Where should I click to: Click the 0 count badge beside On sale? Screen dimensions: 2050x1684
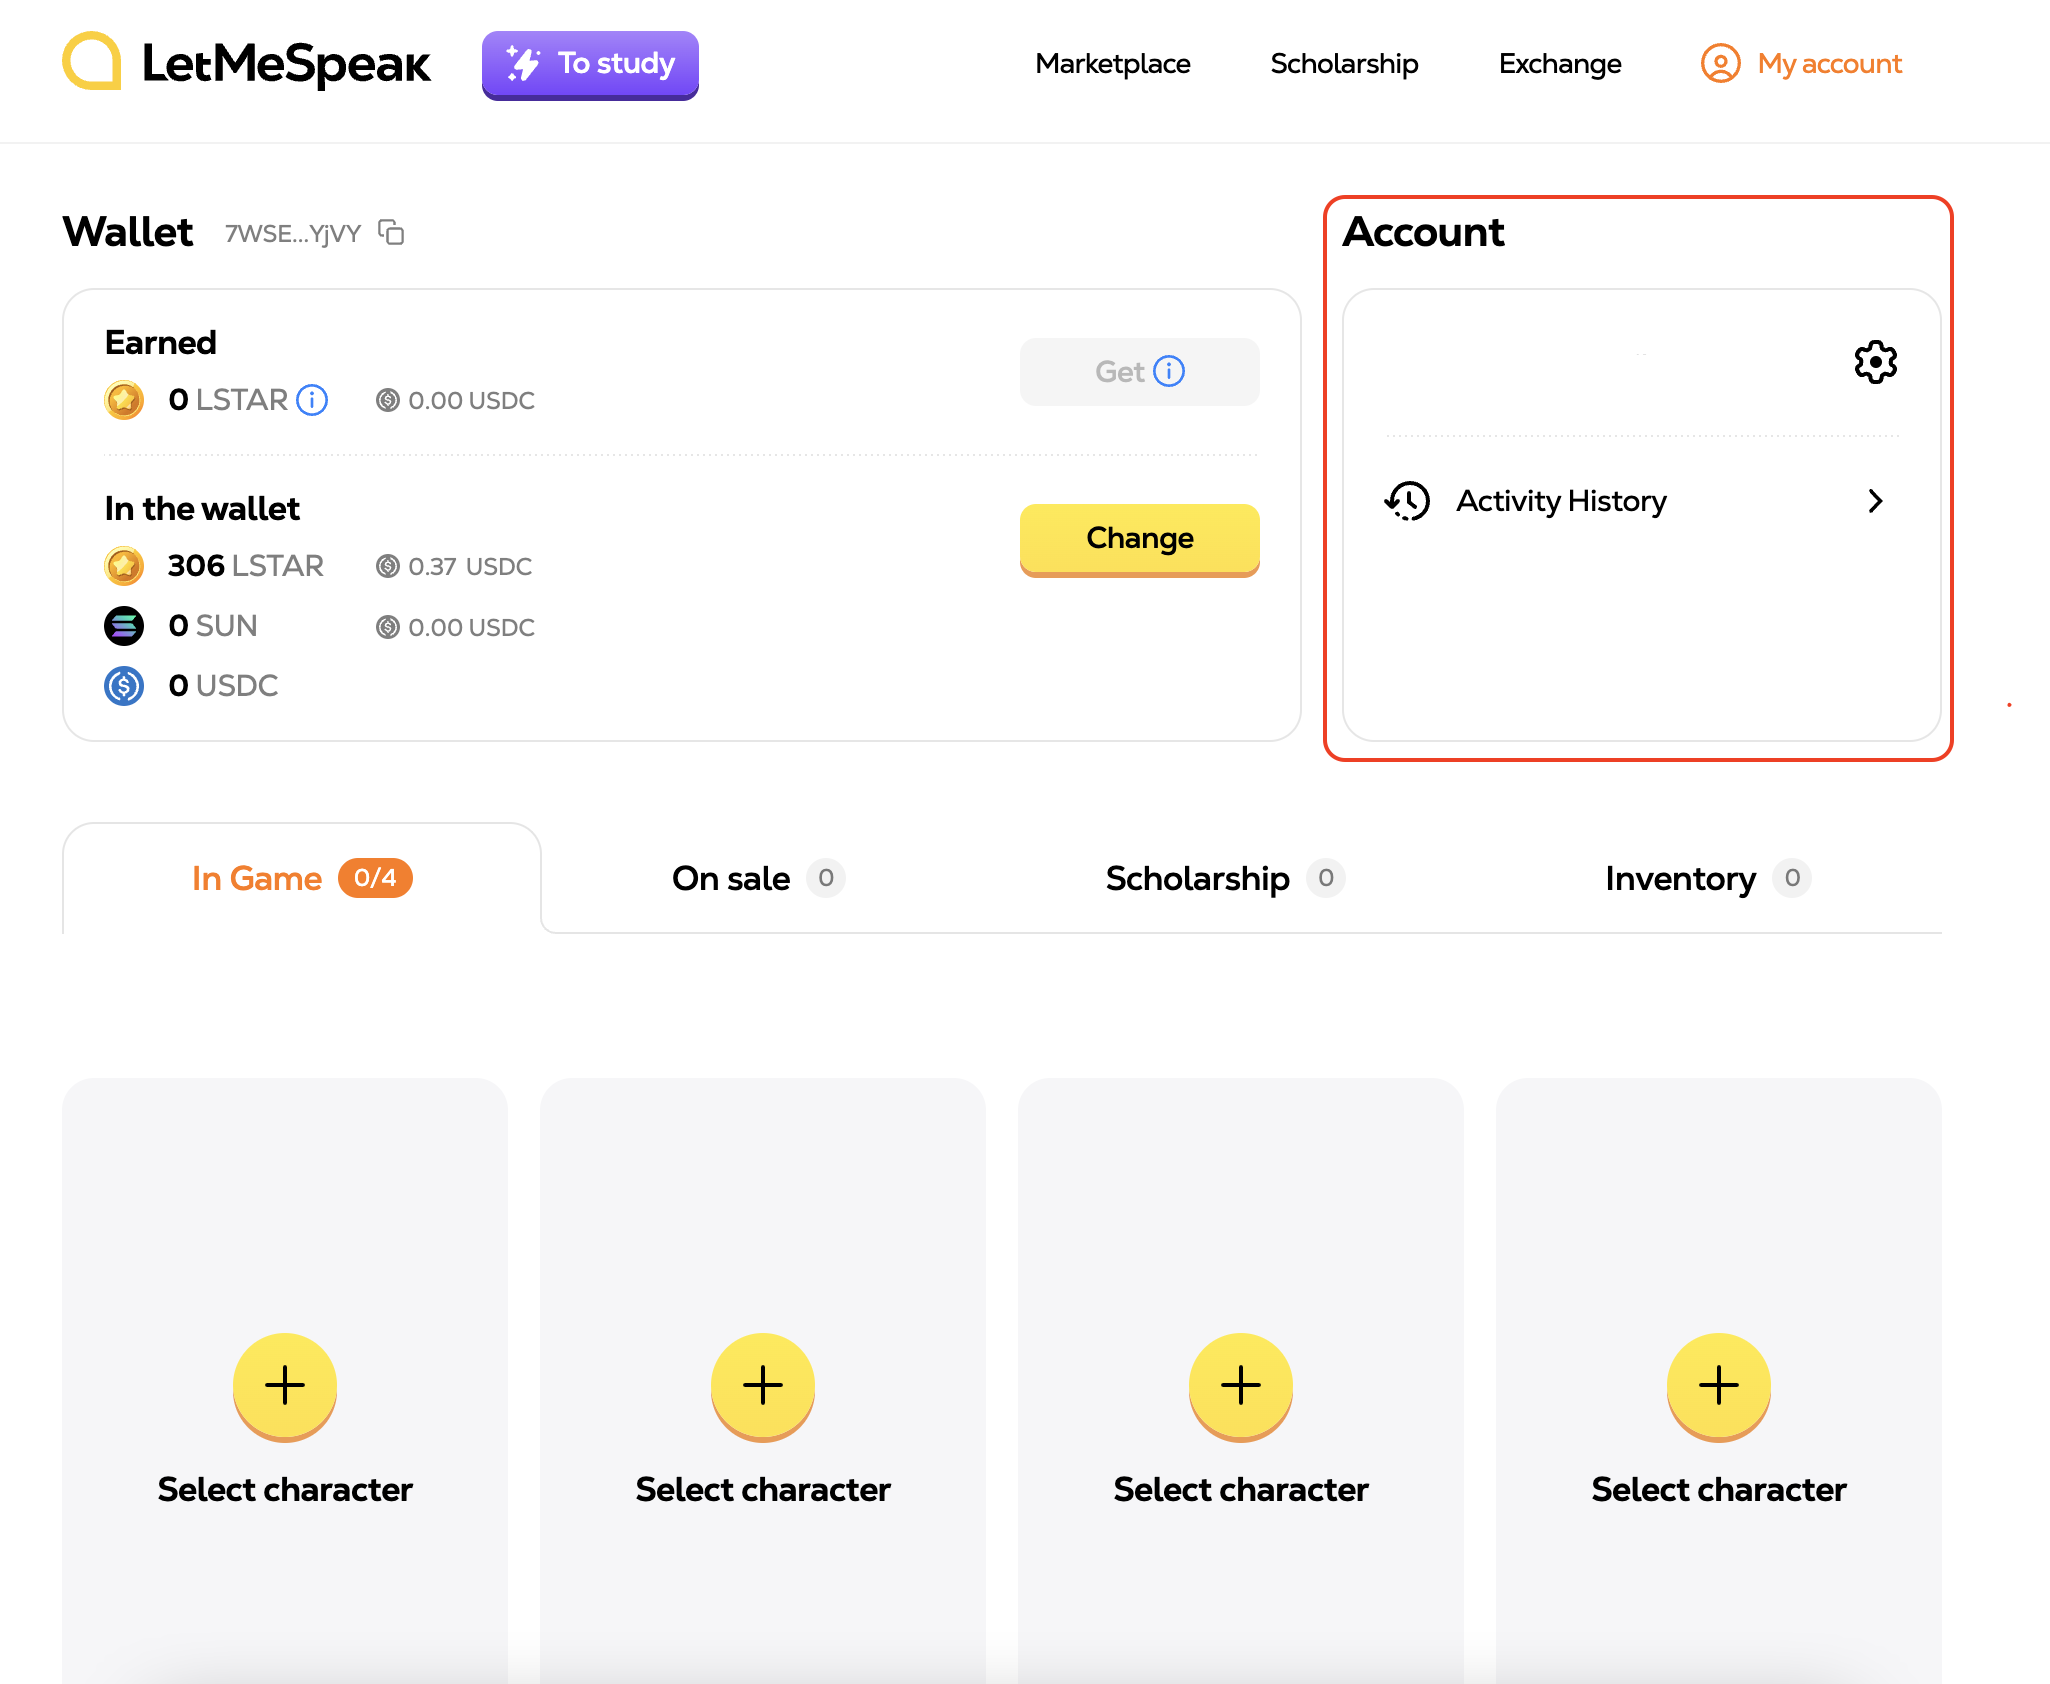(x=826, y=878)
